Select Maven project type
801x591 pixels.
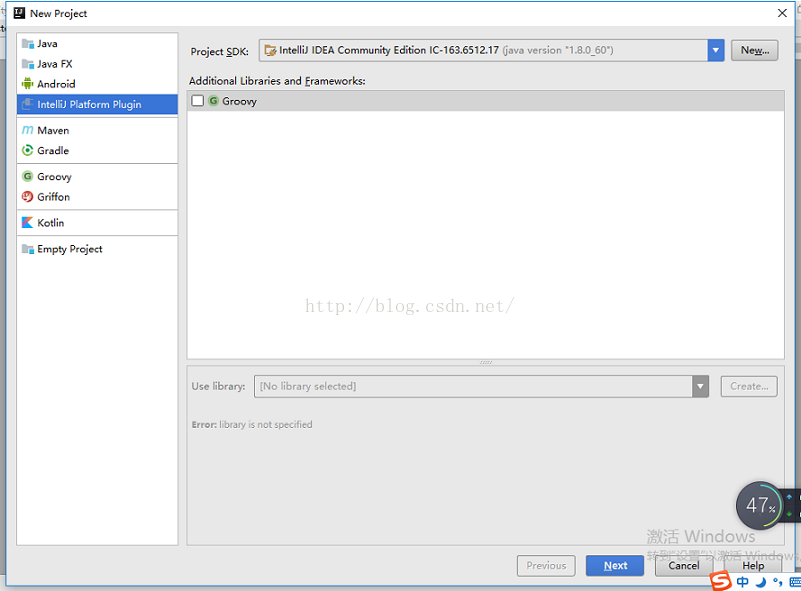[97, 130]
